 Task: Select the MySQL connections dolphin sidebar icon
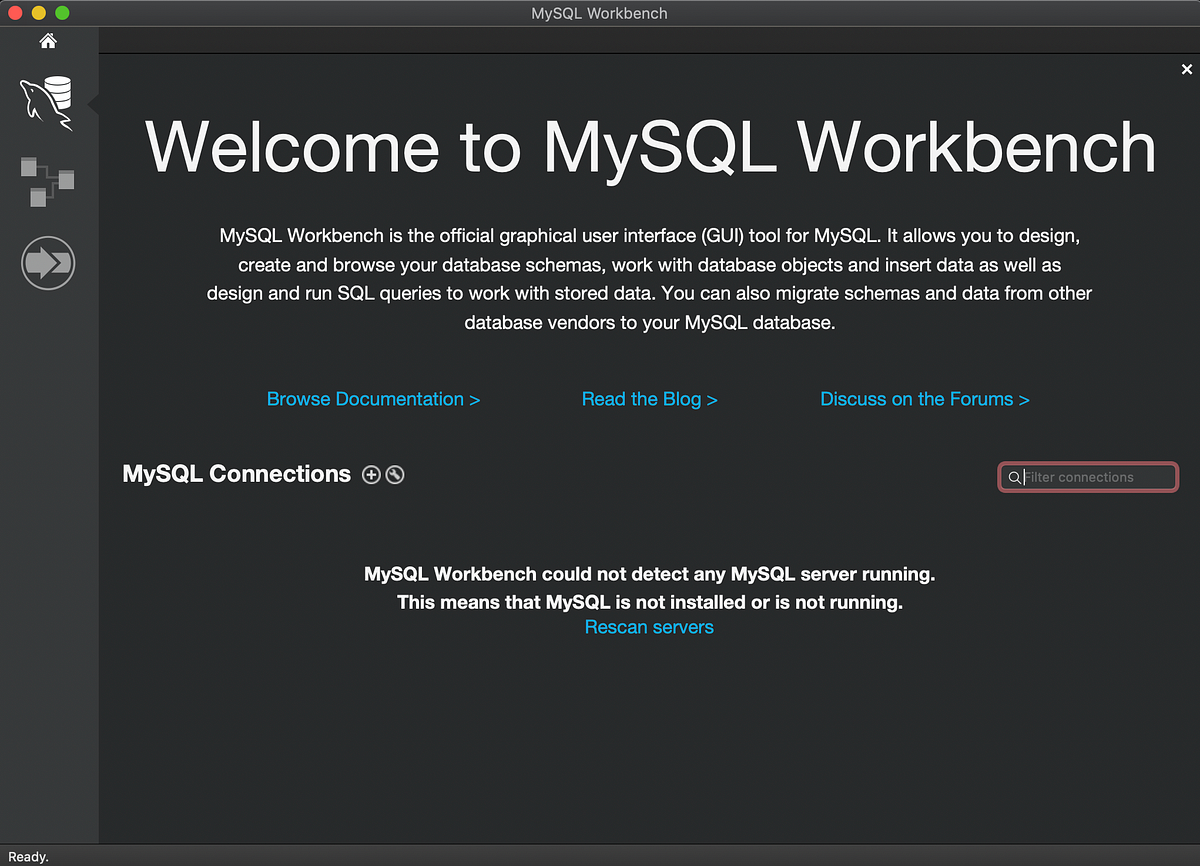47,103
